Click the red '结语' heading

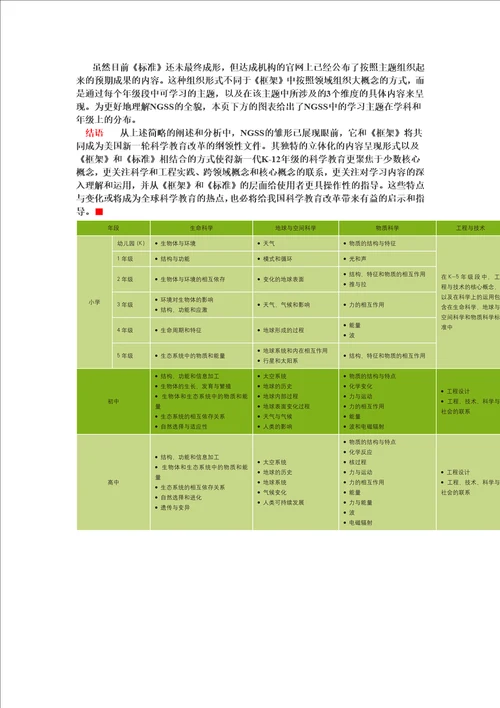tap(94, 133)
